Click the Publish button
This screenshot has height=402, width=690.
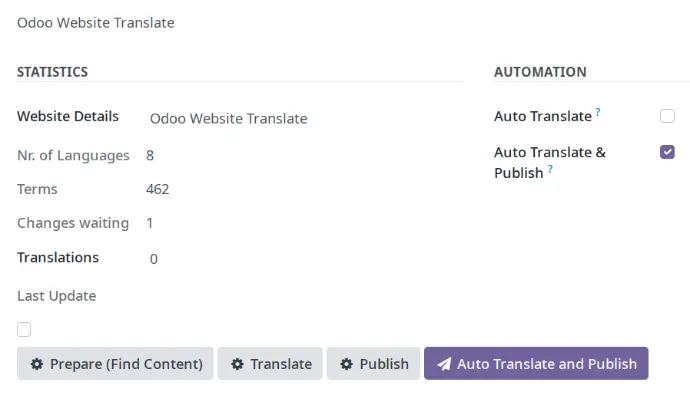pyautogui.click(x=373, y=364)
